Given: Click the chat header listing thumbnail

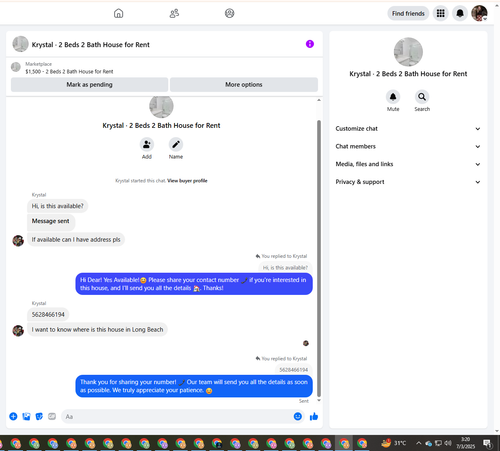Looking at the screenshot, I should tap(20, 44).
